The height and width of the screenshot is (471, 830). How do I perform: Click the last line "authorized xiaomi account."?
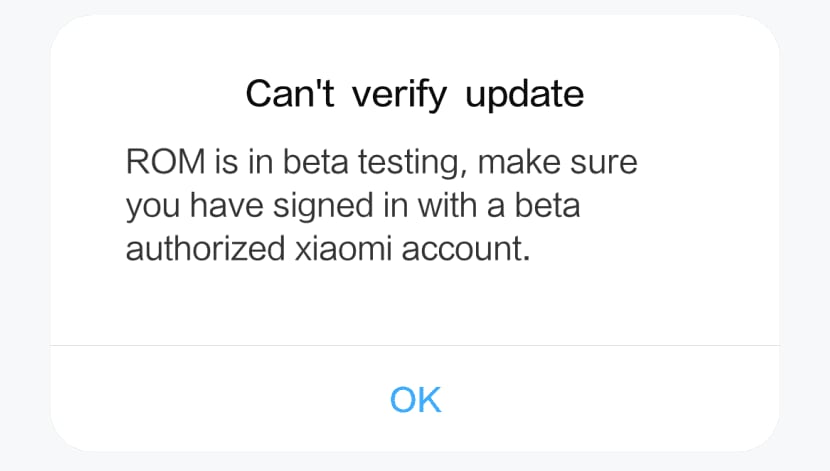tap(326, 249)
